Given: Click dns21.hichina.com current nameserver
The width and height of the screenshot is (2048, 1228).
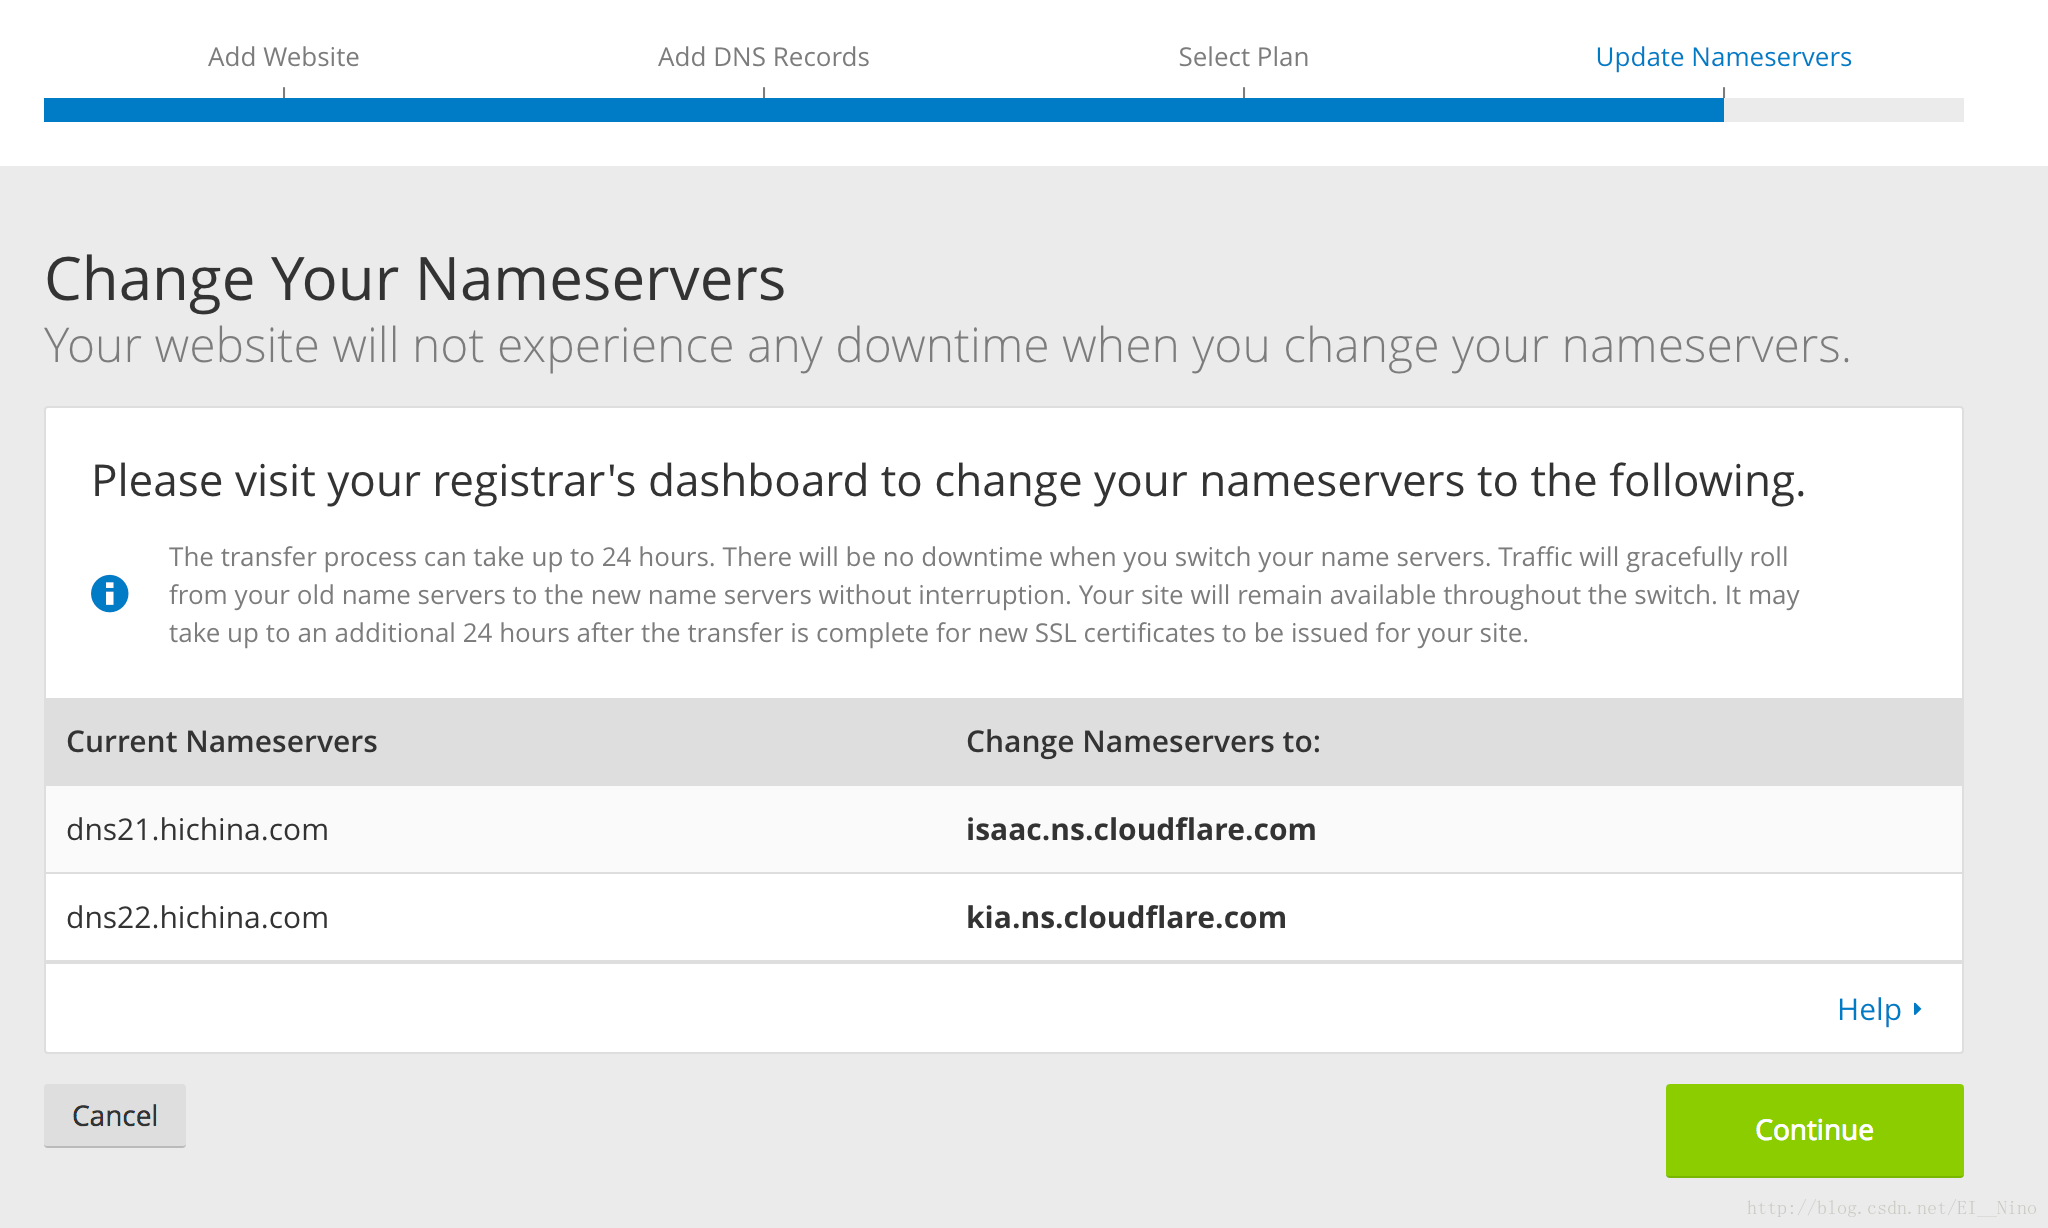Looking at the screenshot, I should [x=197, y=829].
